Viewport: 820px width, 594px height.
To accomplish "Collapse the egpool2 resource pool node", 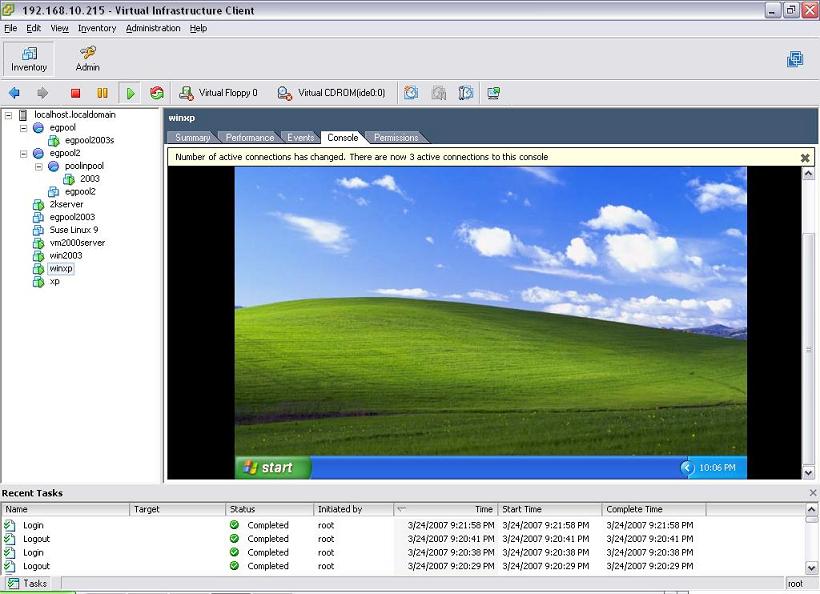I will (24, 153).
